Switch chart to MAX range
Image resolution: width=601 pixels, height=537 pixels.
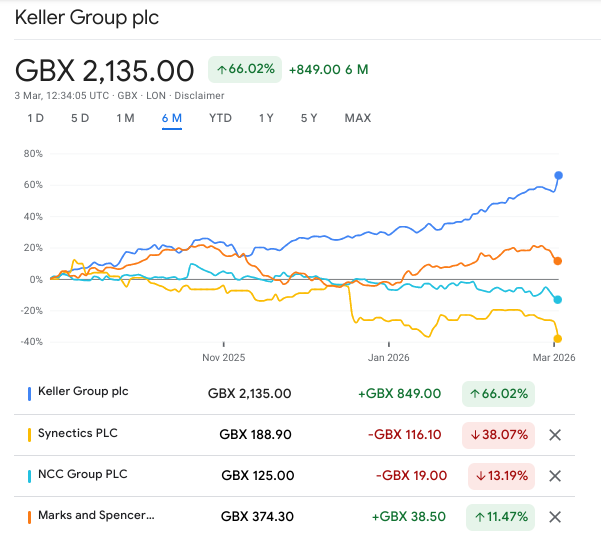[x=358, y=118]
